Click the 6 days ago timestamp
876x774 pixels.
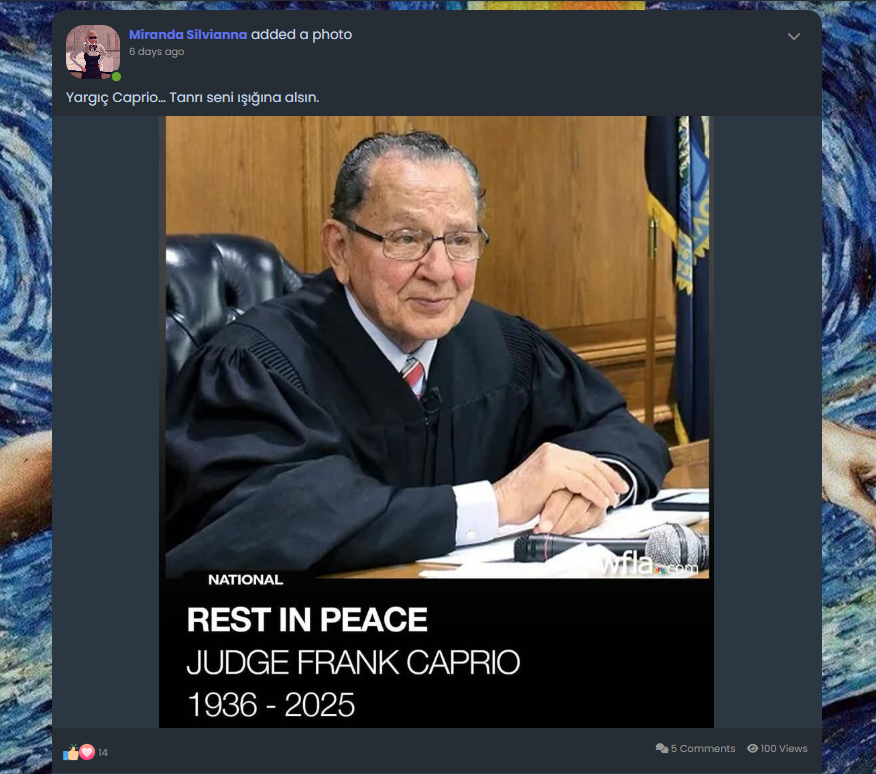pos(156,51)
